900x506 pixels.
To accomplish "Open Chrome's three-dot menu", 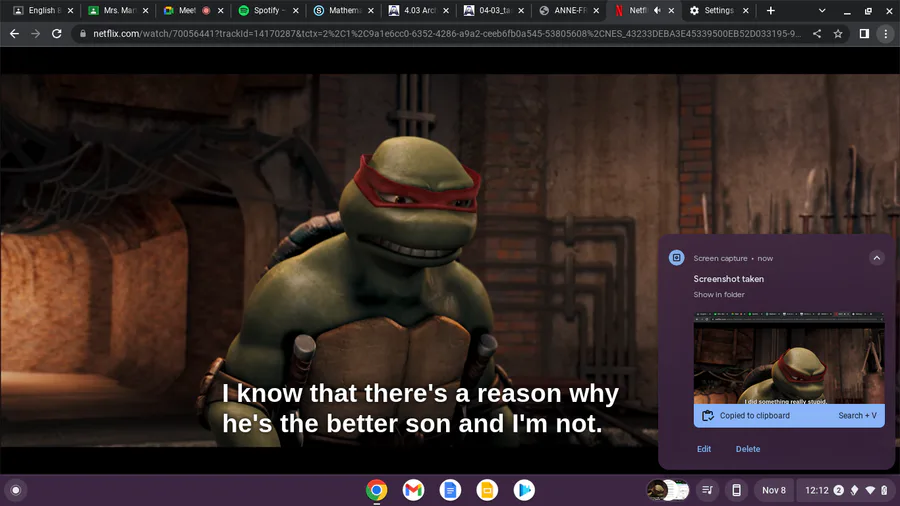I will (x=886, y=34).
